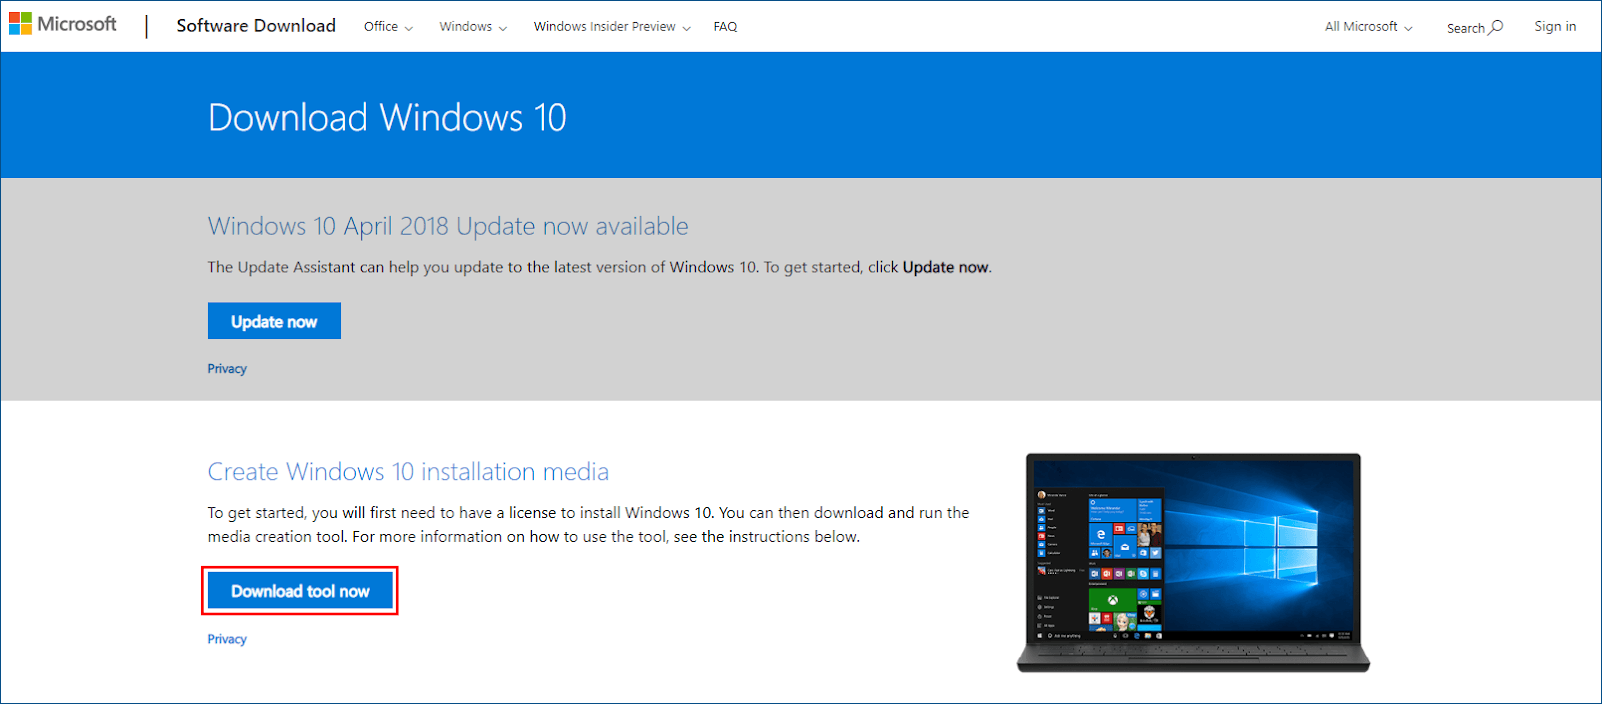Click the Create Windows 10 installation media heading
This screenshot has height=704, width=1602.
tap(408, 471)
